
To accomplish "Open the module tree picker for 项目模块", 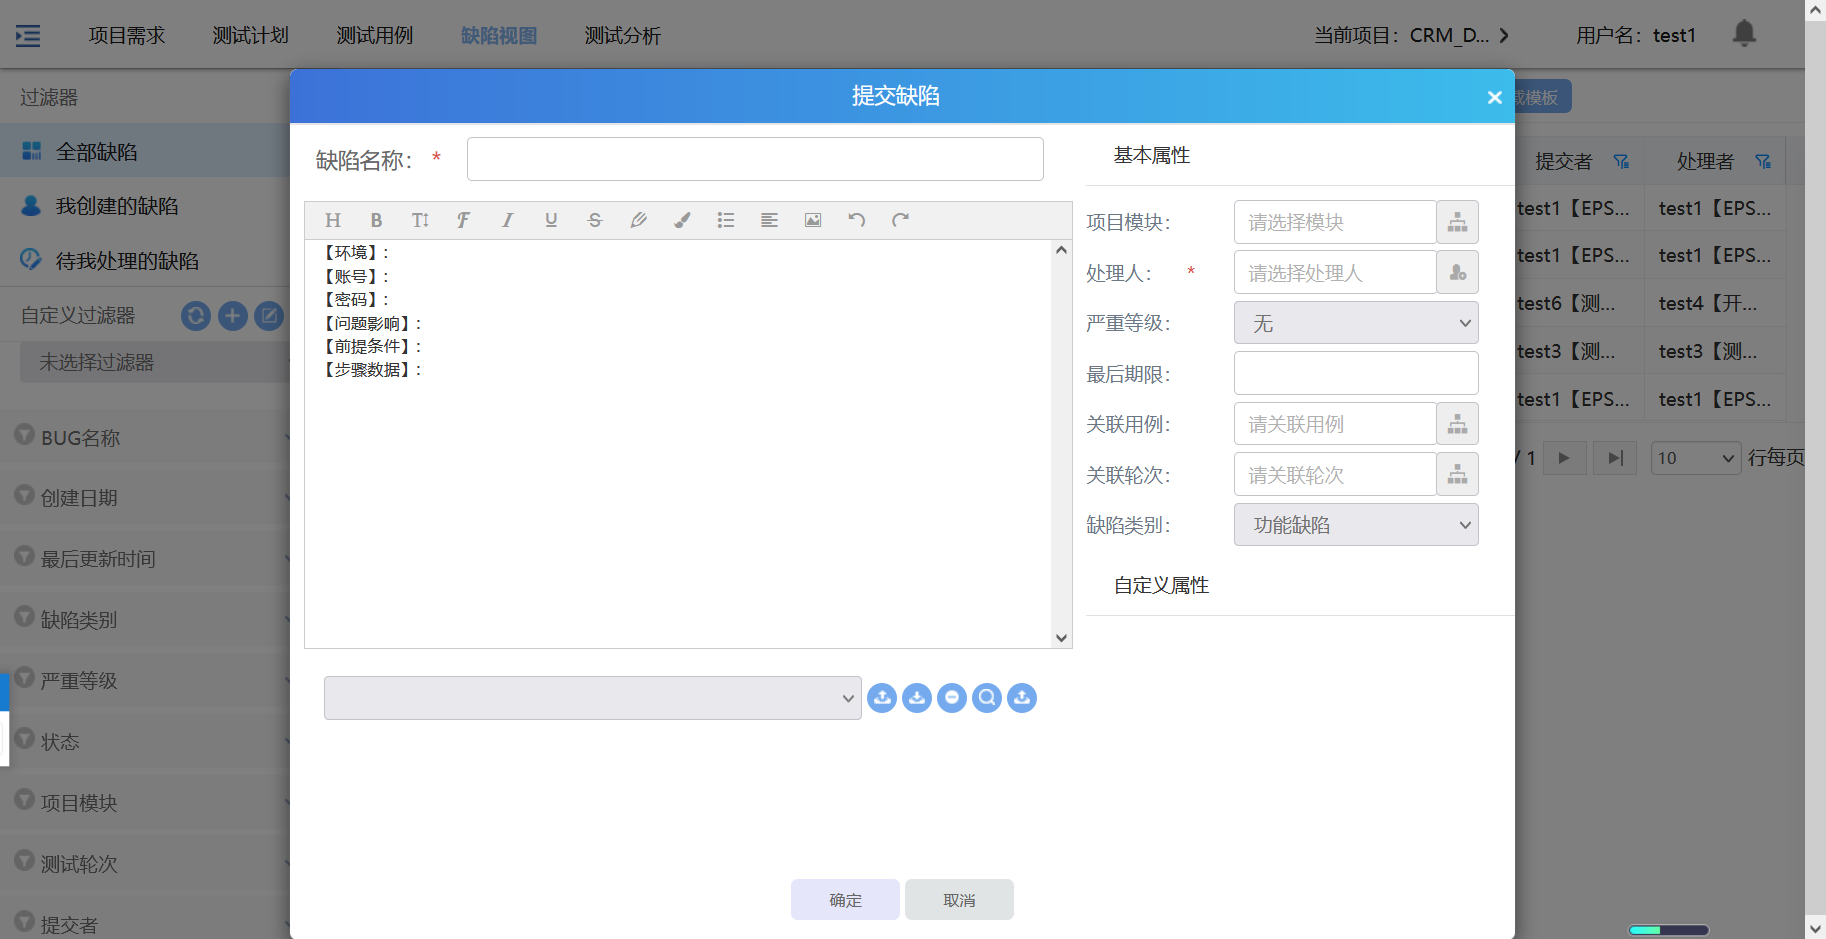I will (x=1457, y=222).
